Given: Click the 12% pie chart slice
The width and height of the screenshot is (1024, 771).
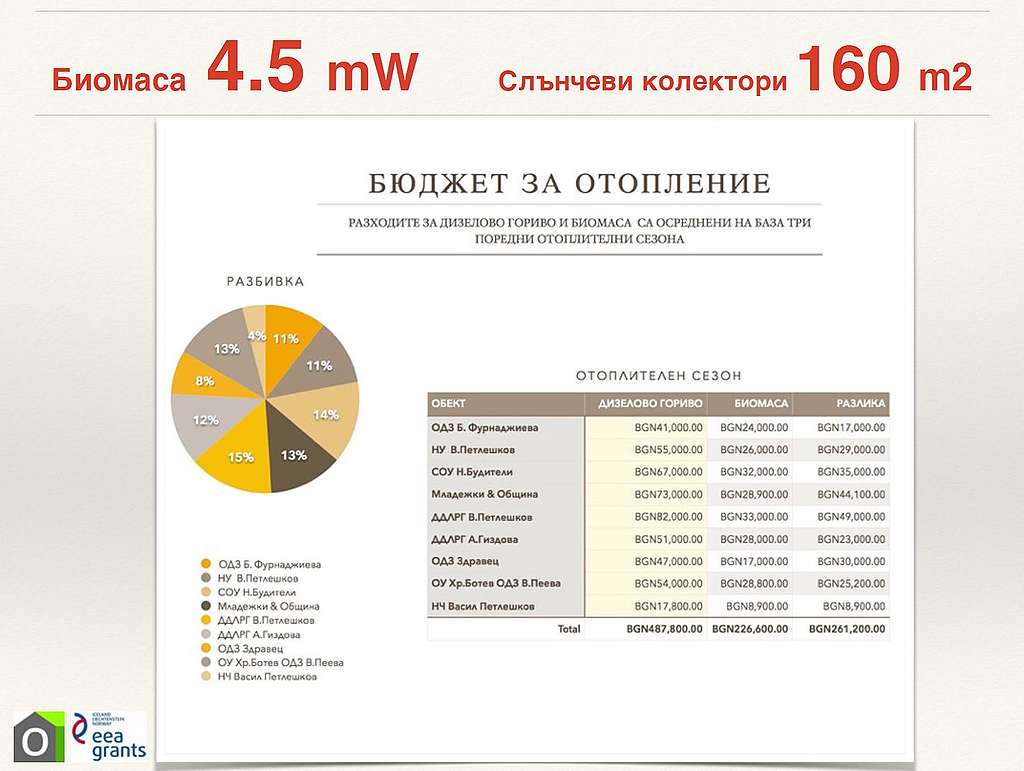Looking at the screenshot, I should pyautogui.click(x=205, y=420).
